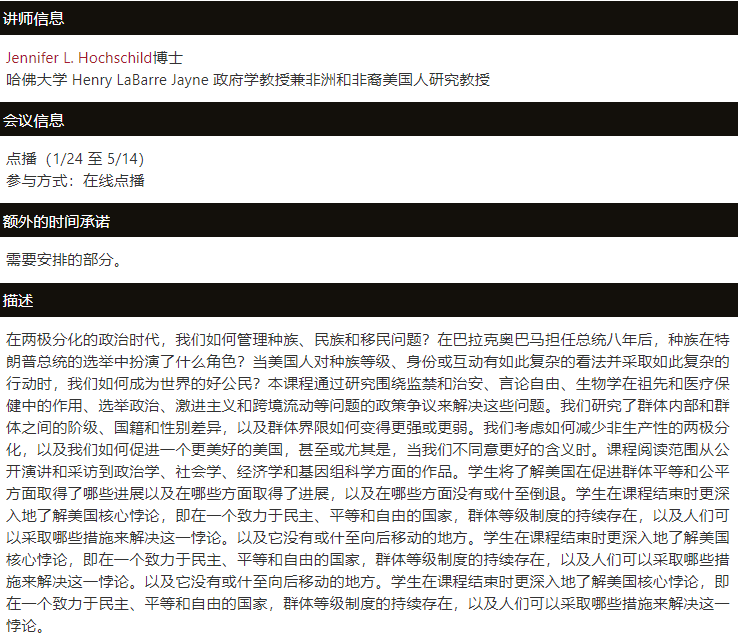Open Jennifer L. Hochschild instructor link
The height and width of the screenshot is (643, 738).
tap(79, 58)
